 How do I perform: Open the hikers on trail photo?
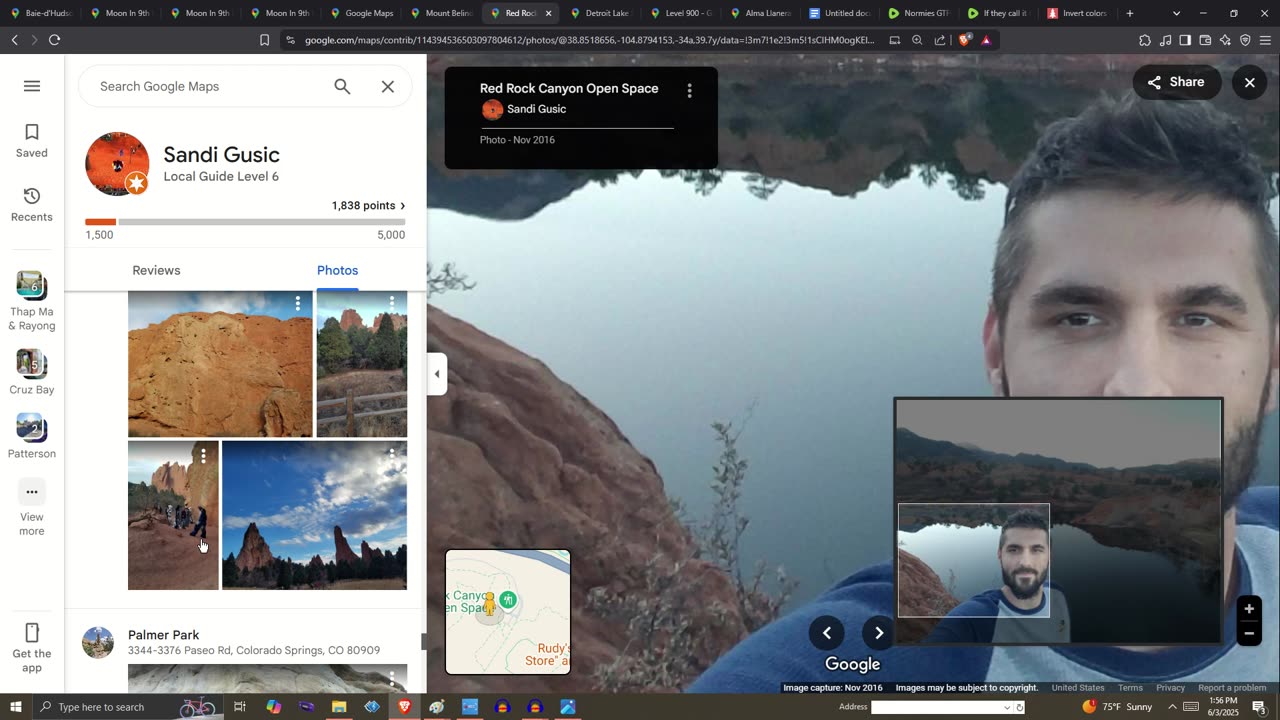coord(173,515)
